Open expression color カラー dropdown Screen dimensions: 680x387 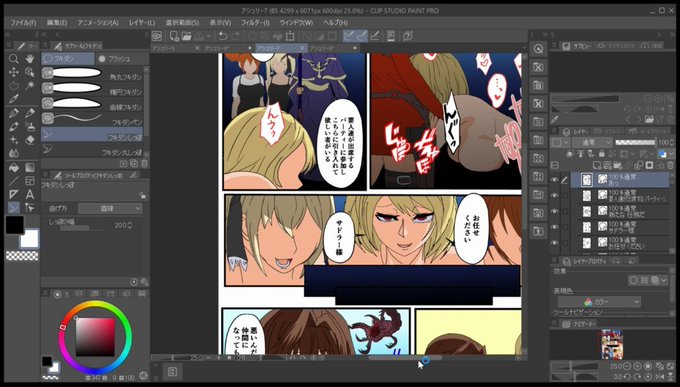tap(599, 302)
